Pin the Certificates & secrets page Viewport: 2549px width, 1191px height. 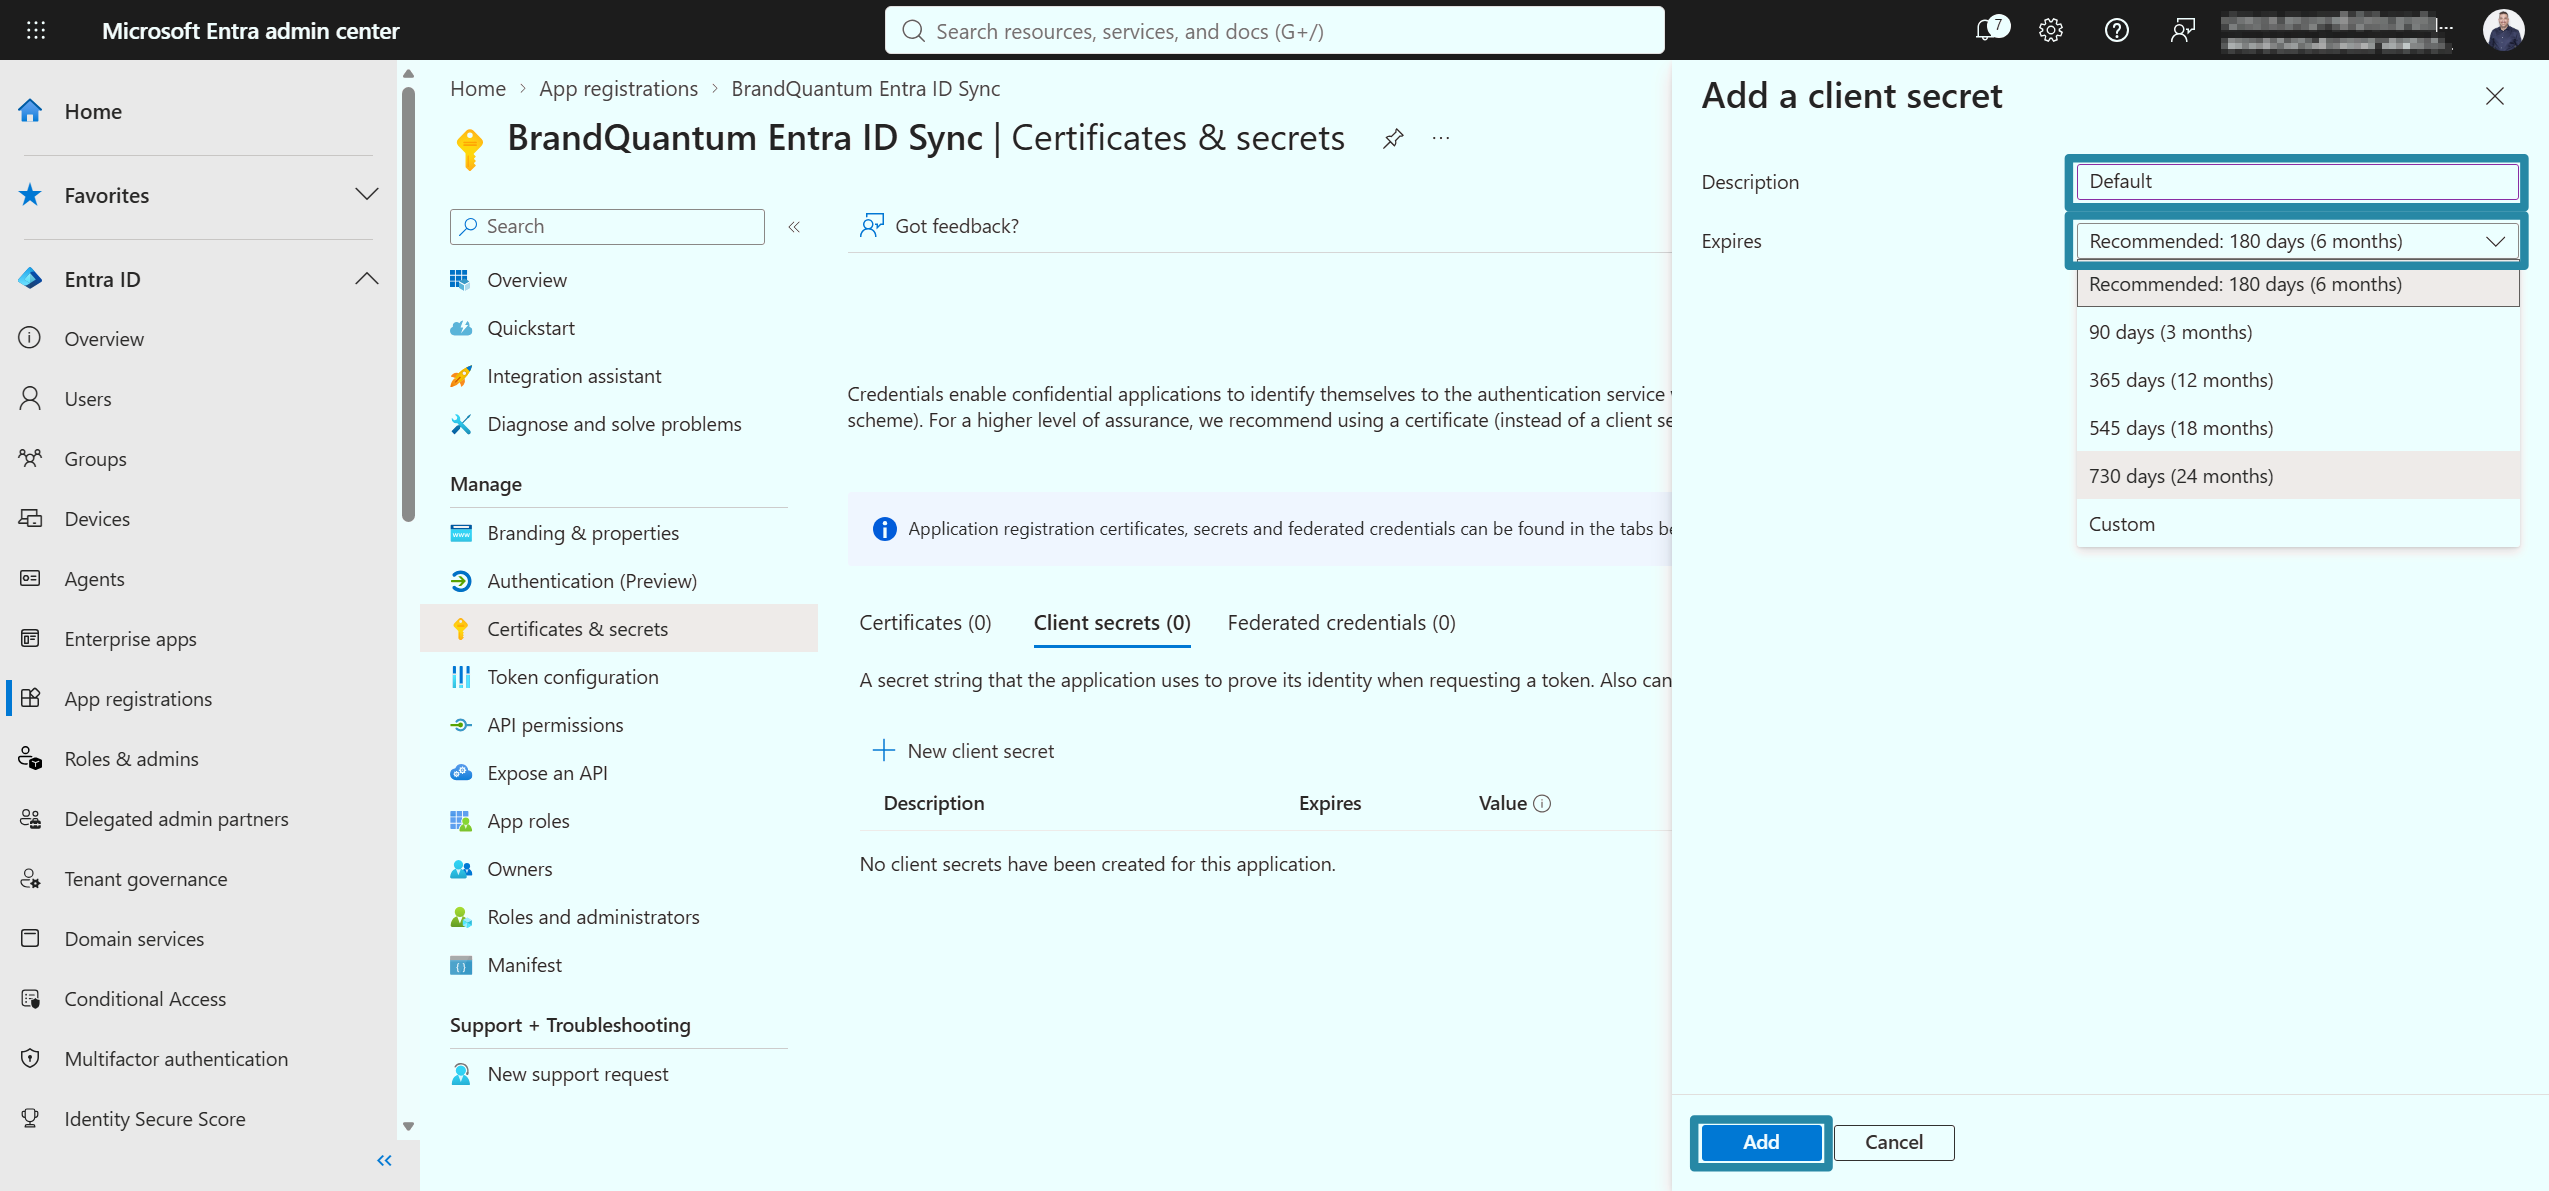coord(1393,138)
